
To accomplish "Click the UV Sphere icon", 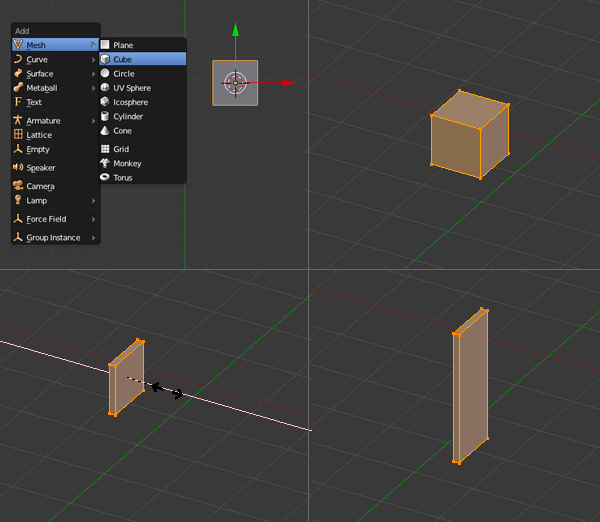I will (105, 87).
